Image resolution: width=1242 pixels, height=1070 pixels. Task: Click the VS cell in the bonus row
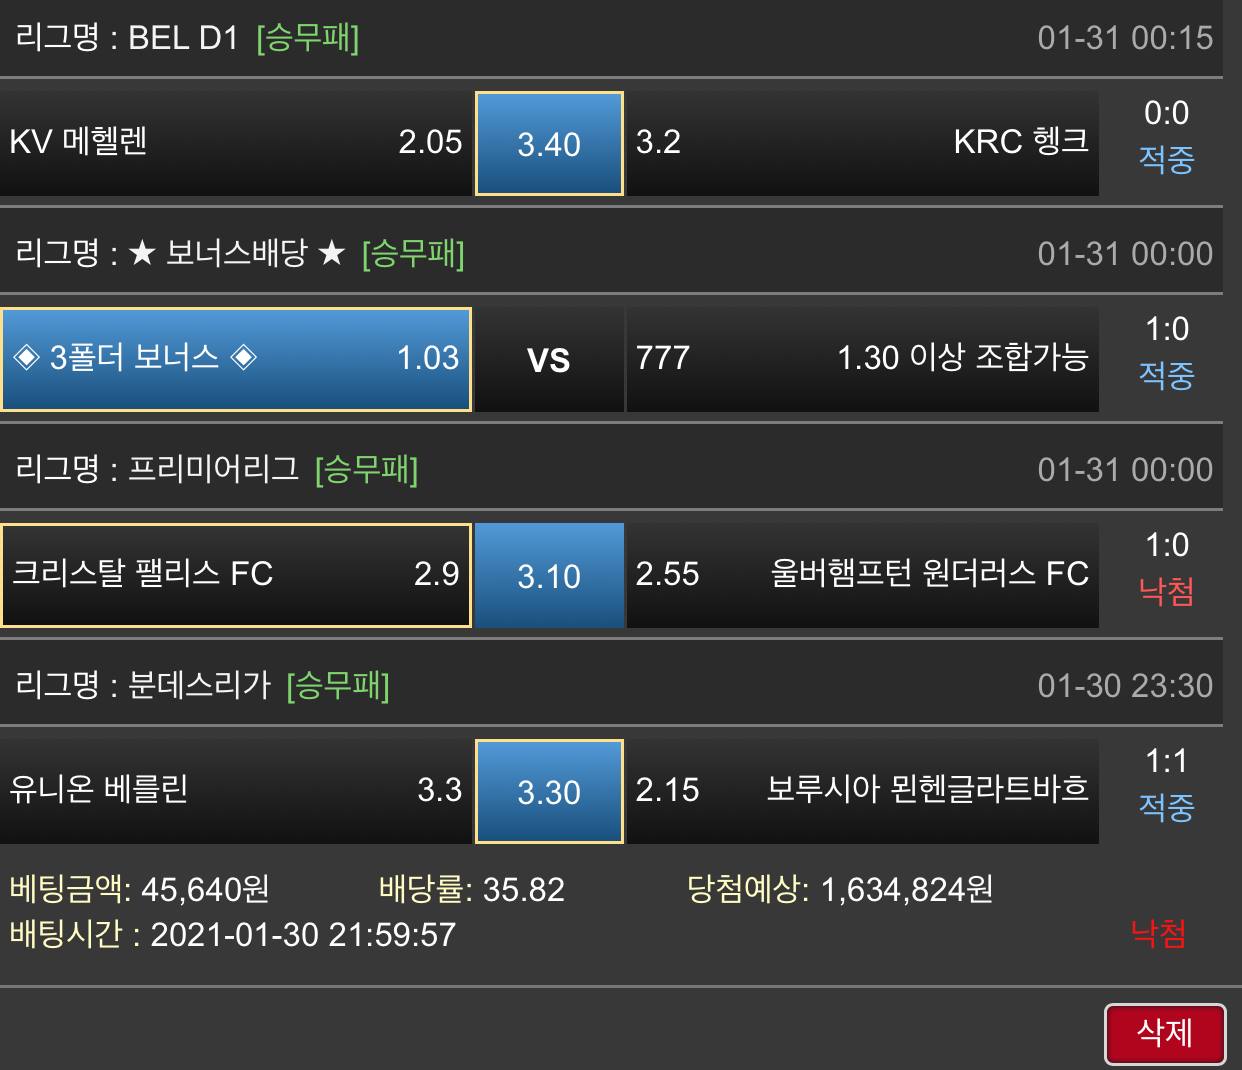pyautogui.click(x=549, y=360)
